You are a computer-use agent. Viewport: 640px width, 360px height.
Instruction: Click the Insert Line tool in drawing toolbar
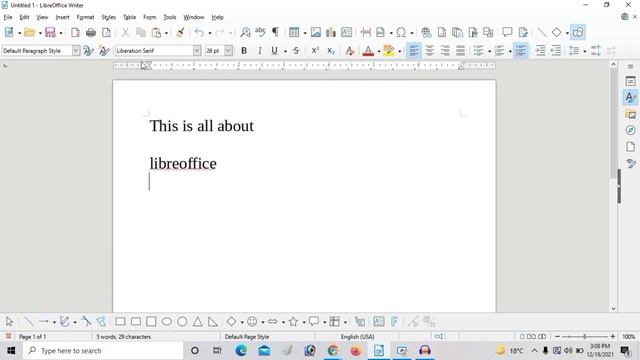pyautogui.click(x=28, y=322)
